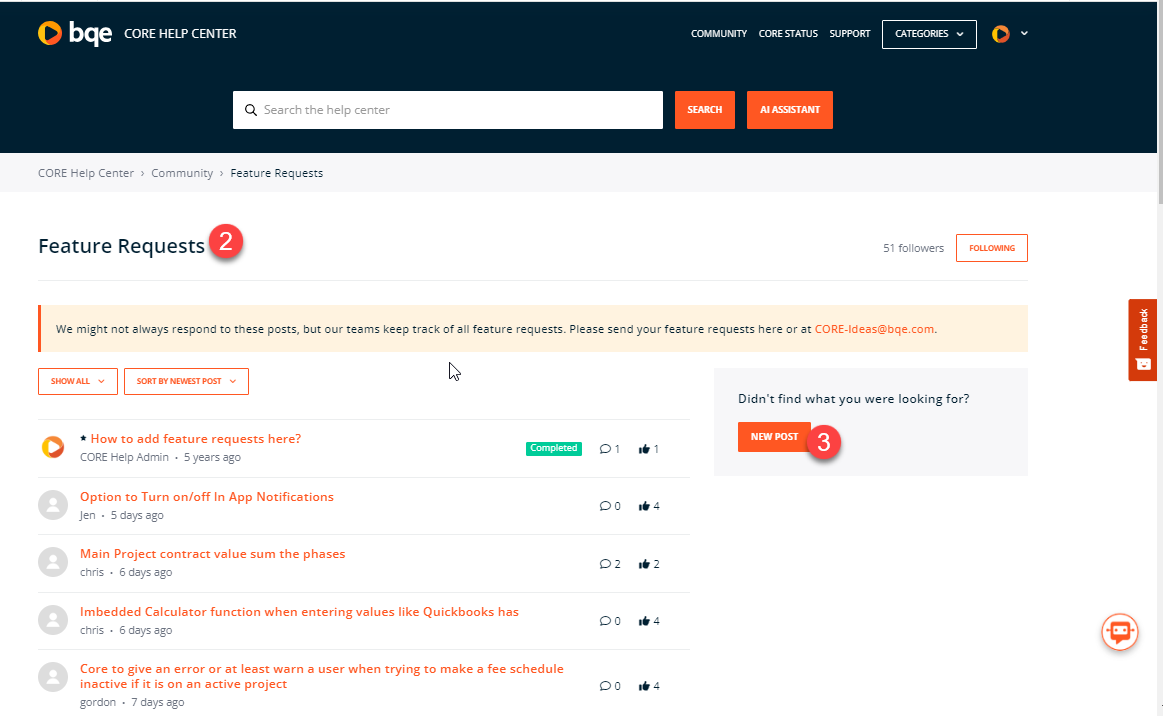Open 'Option to Turn on/off In App Notifications' post
The width and height of the screenshot is (1163, 716).
pyautogui.click(x=207, y=496)
